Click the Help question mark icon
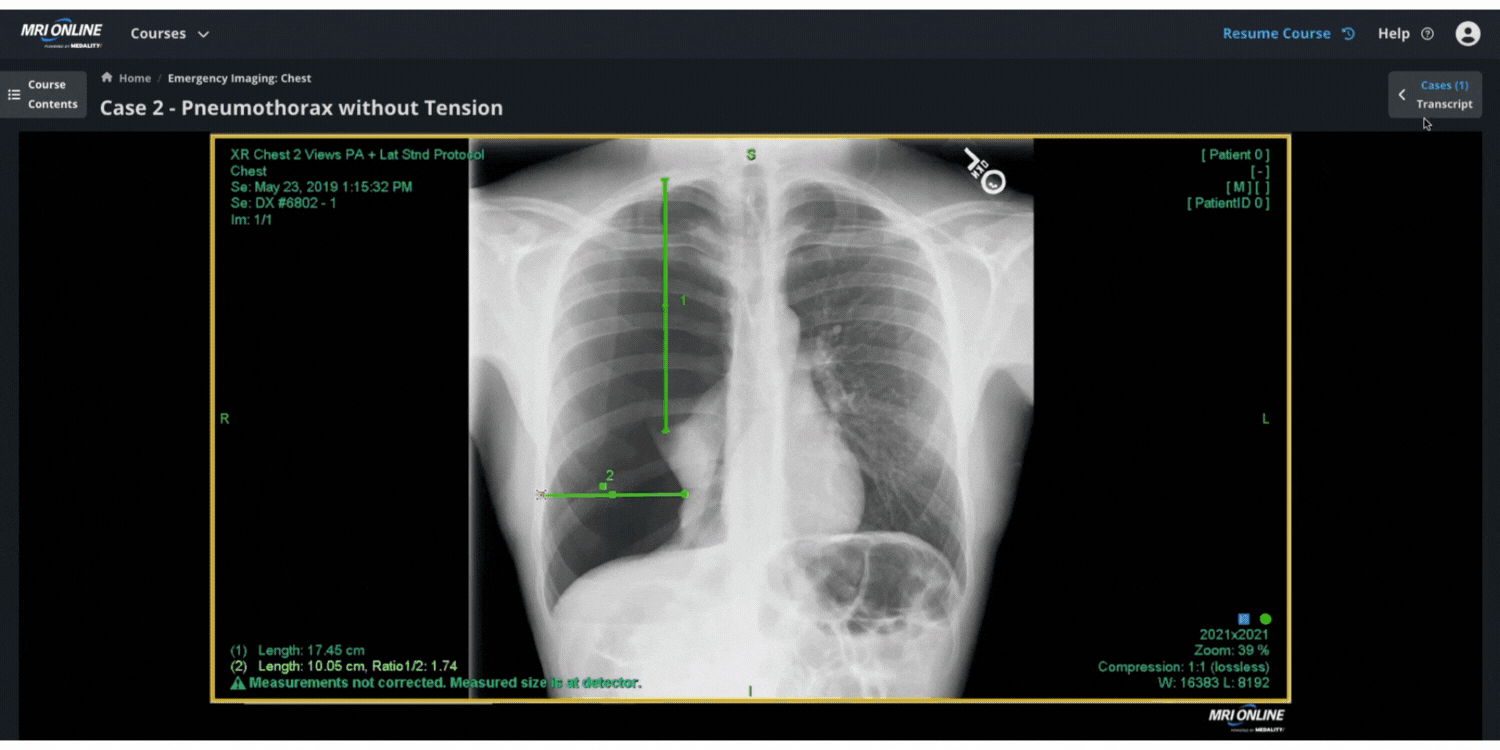The height and width of the screenshot is (750, 1500). pyautogui.click(x=1427, y=34)
